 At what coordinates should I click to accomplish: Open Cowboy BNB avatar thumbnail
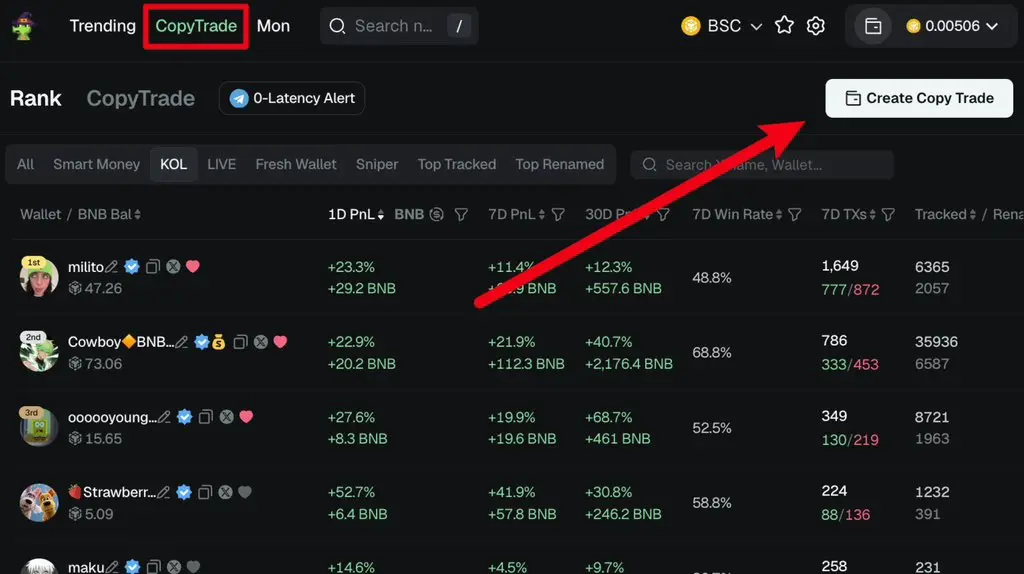coord(39,351)
